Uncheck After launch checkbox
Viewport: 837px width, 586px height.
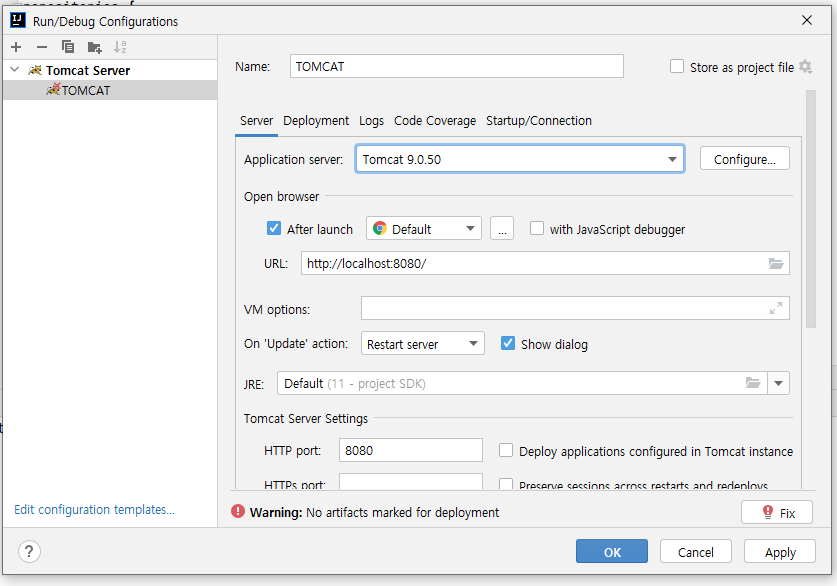[273, 228]
